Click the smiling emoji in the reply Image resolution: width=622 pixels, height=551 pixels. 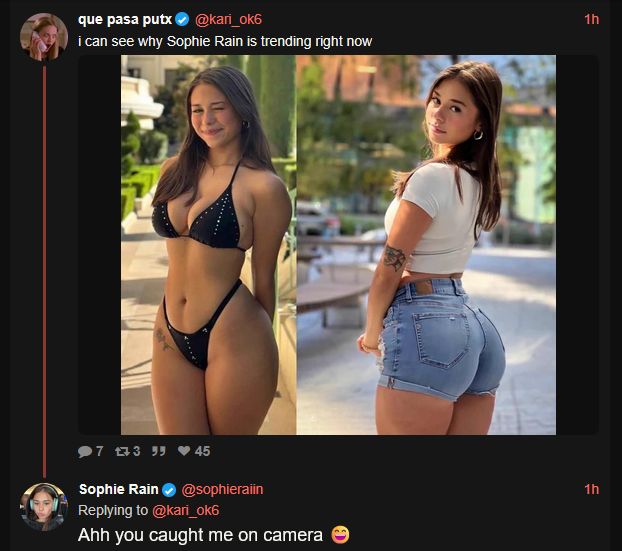click(341, 535)
